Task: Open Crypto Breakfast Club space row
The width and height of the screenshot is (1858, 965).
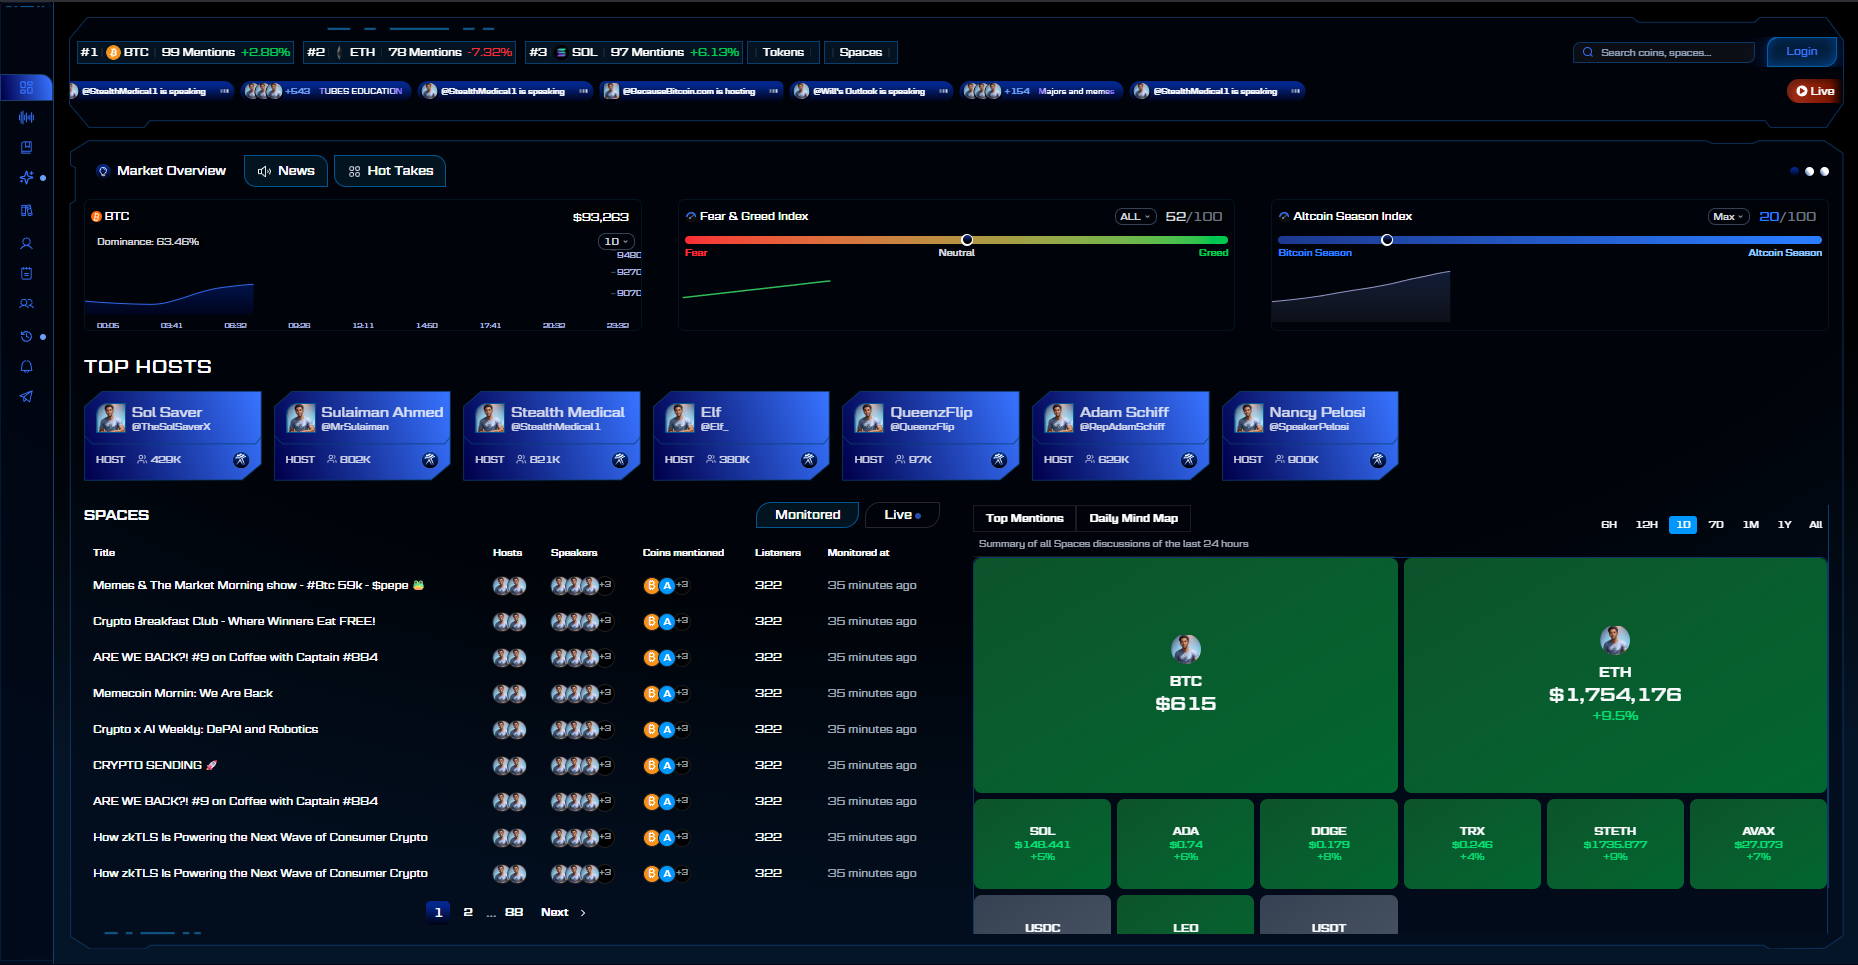Action: [x=505, y=622]
